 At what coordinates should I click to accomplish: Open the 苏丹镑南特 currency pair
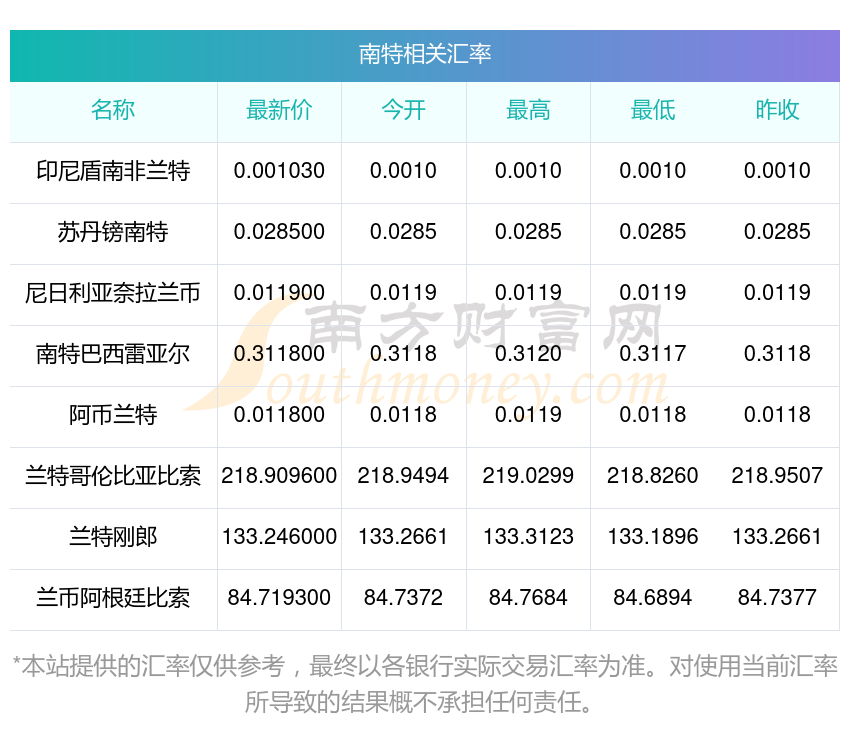pos(113,232)
